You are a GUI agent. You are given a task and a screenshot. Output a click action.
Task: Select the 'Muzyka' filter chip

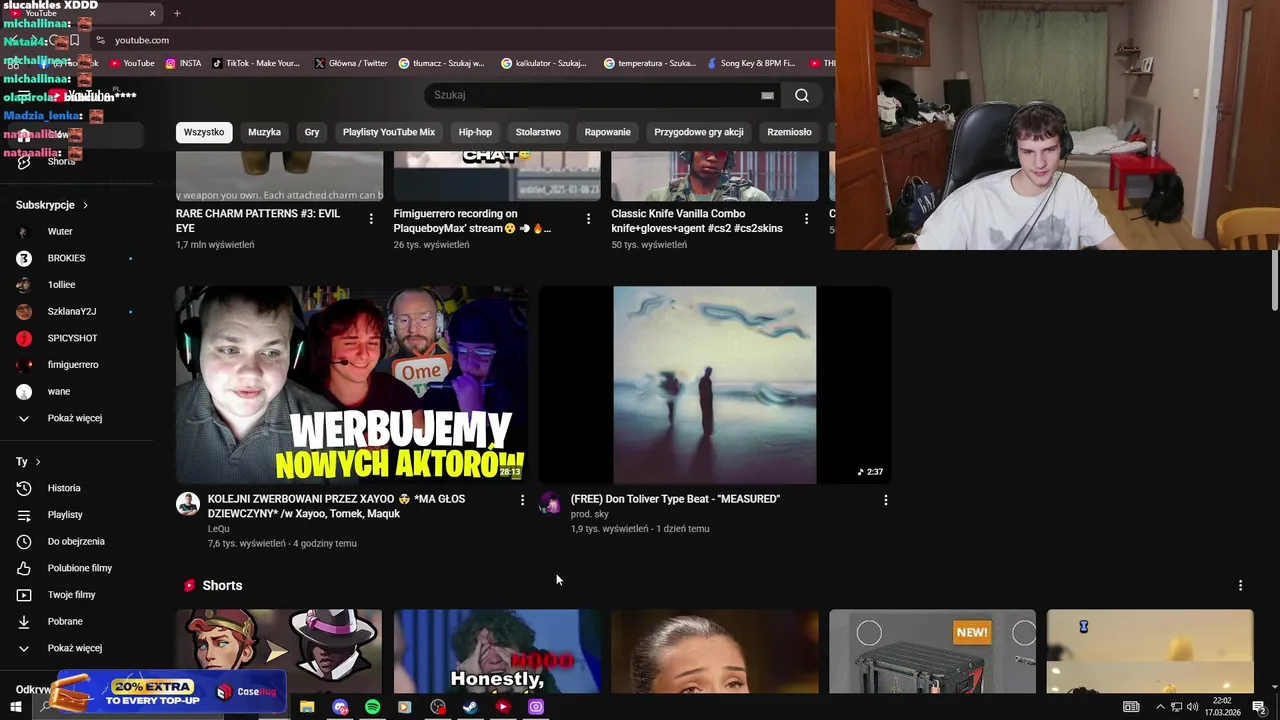[264, 132]
